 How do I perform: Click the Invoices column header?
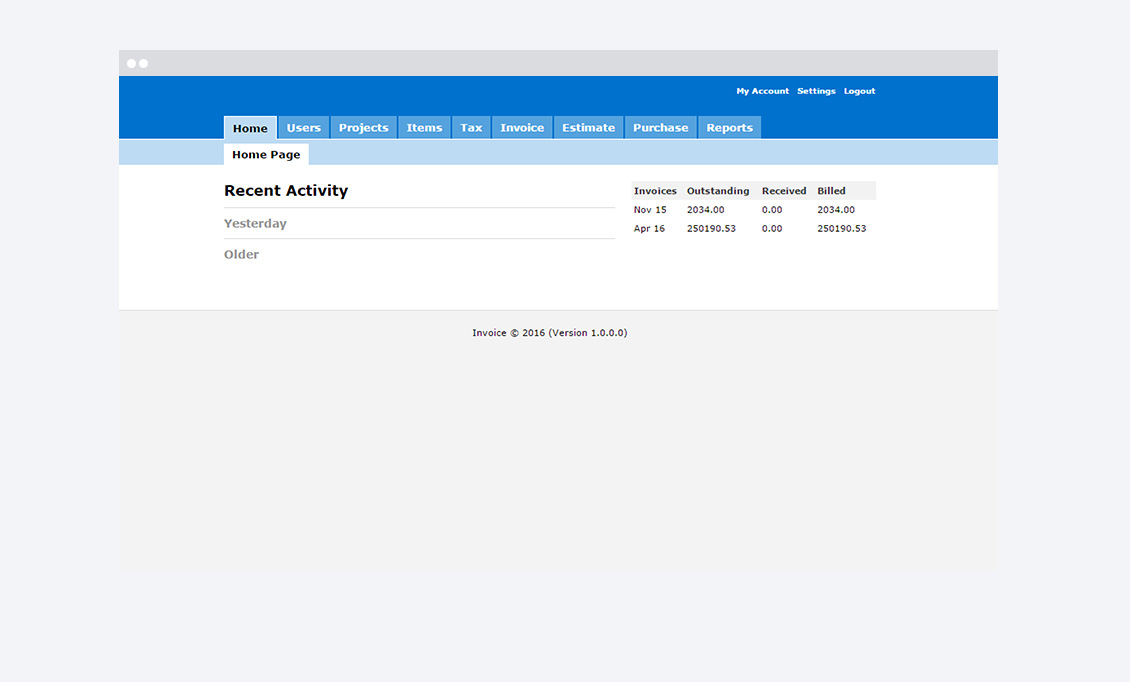(x=655, y=191)
